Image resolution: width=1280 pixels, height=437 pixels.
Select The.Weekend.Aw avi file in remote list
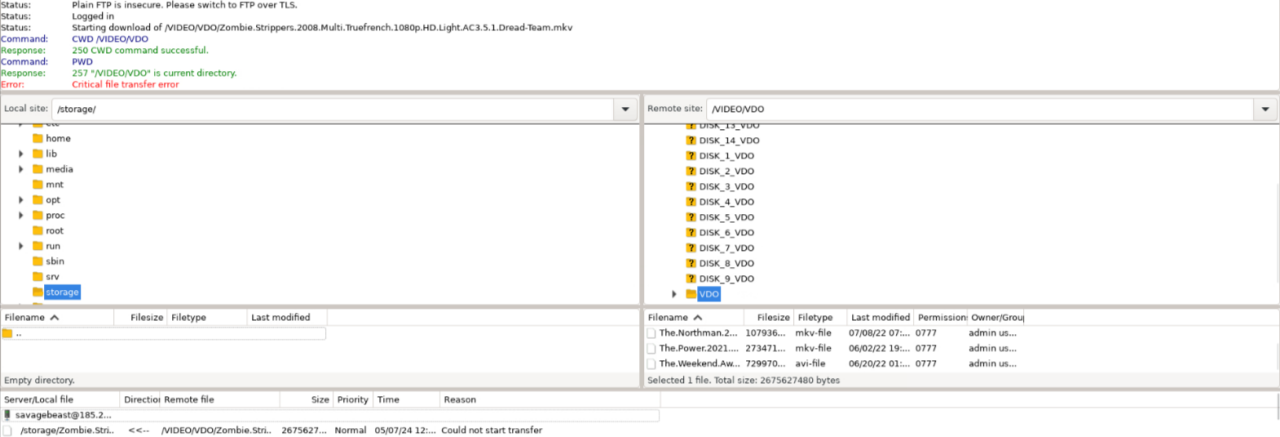click(700, 364)
